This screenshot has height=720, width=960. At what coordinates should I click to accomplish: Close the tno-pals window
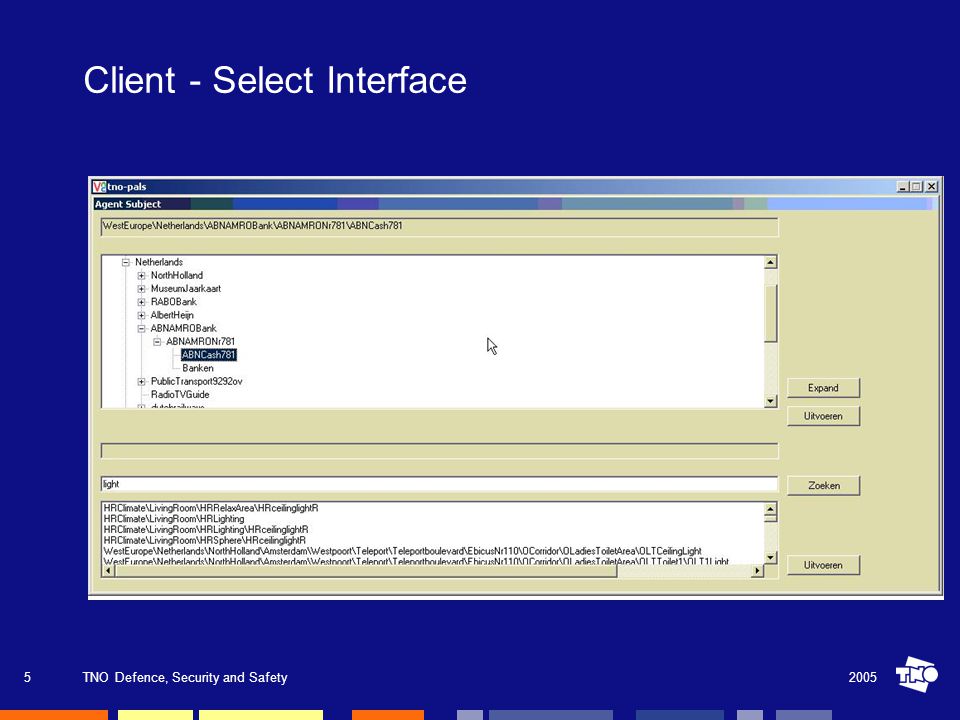[x=931, y=187]
